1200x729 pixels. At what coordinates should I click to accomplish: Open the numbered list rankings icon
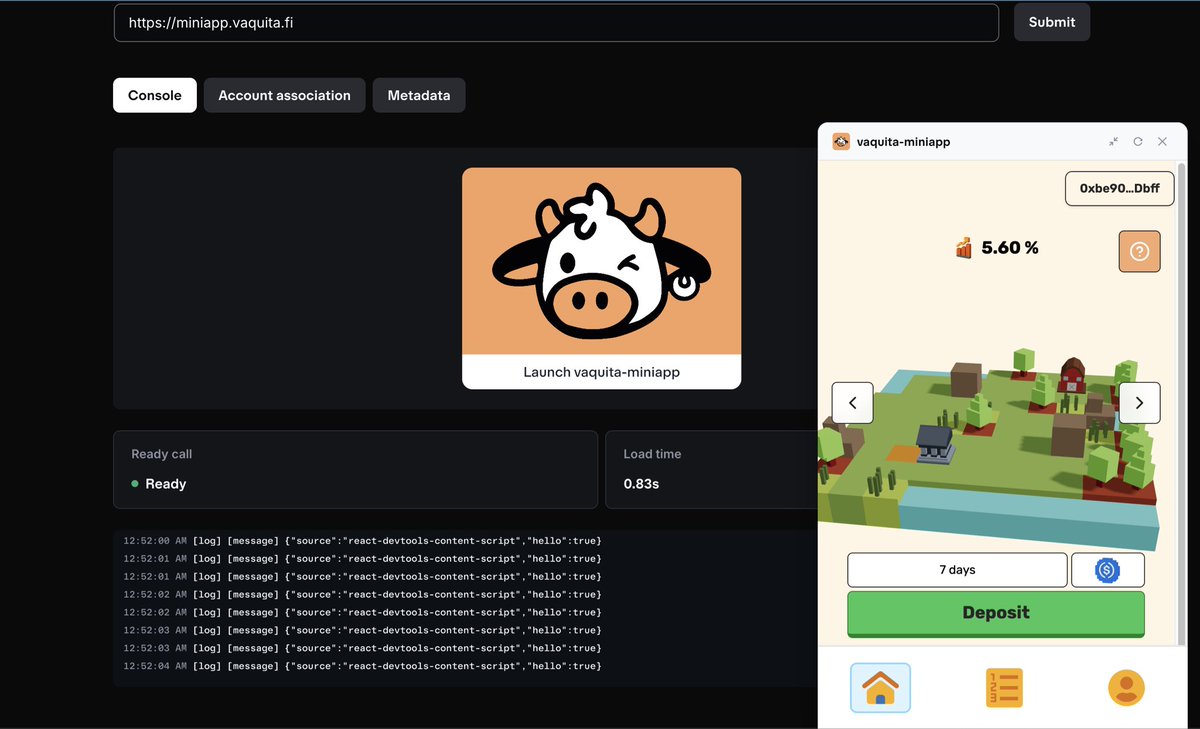click(1003, 687)
